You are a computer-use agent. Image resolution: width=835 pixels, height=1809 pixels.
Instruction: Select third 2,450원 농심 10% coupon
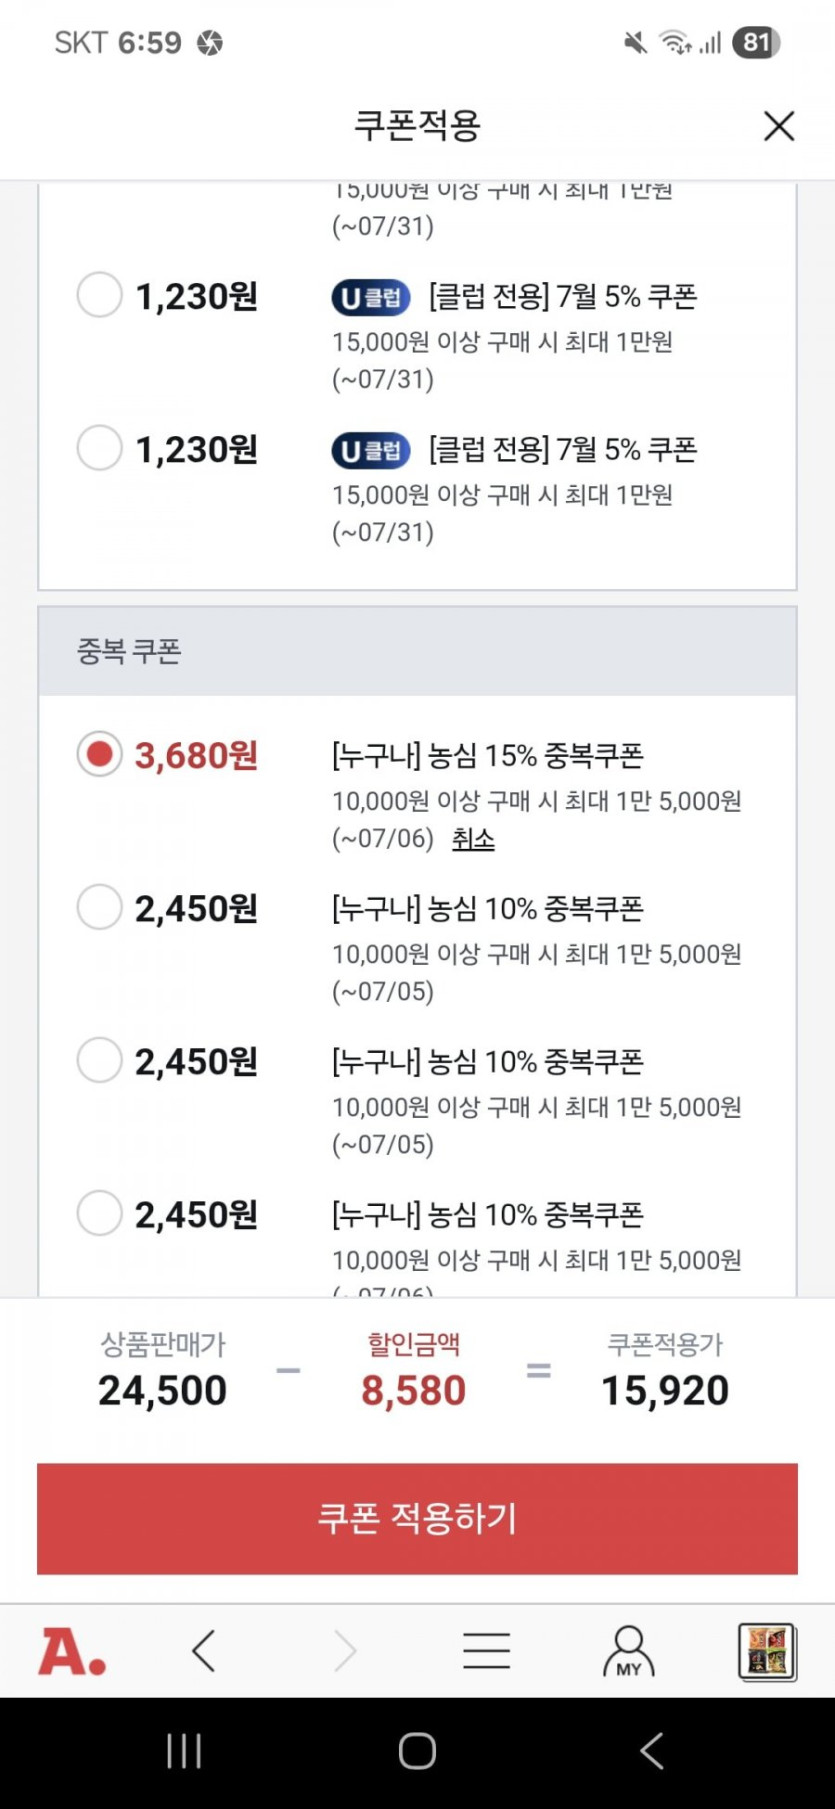click(100, 1213)
